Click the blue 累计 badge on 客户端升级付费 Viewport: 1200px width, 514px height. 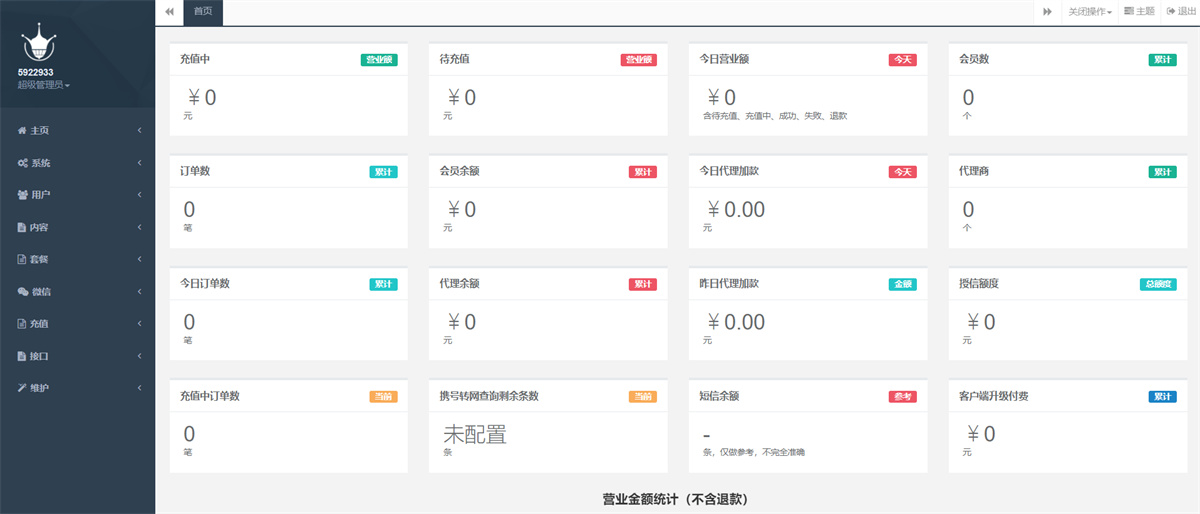tap(1162, 397)
